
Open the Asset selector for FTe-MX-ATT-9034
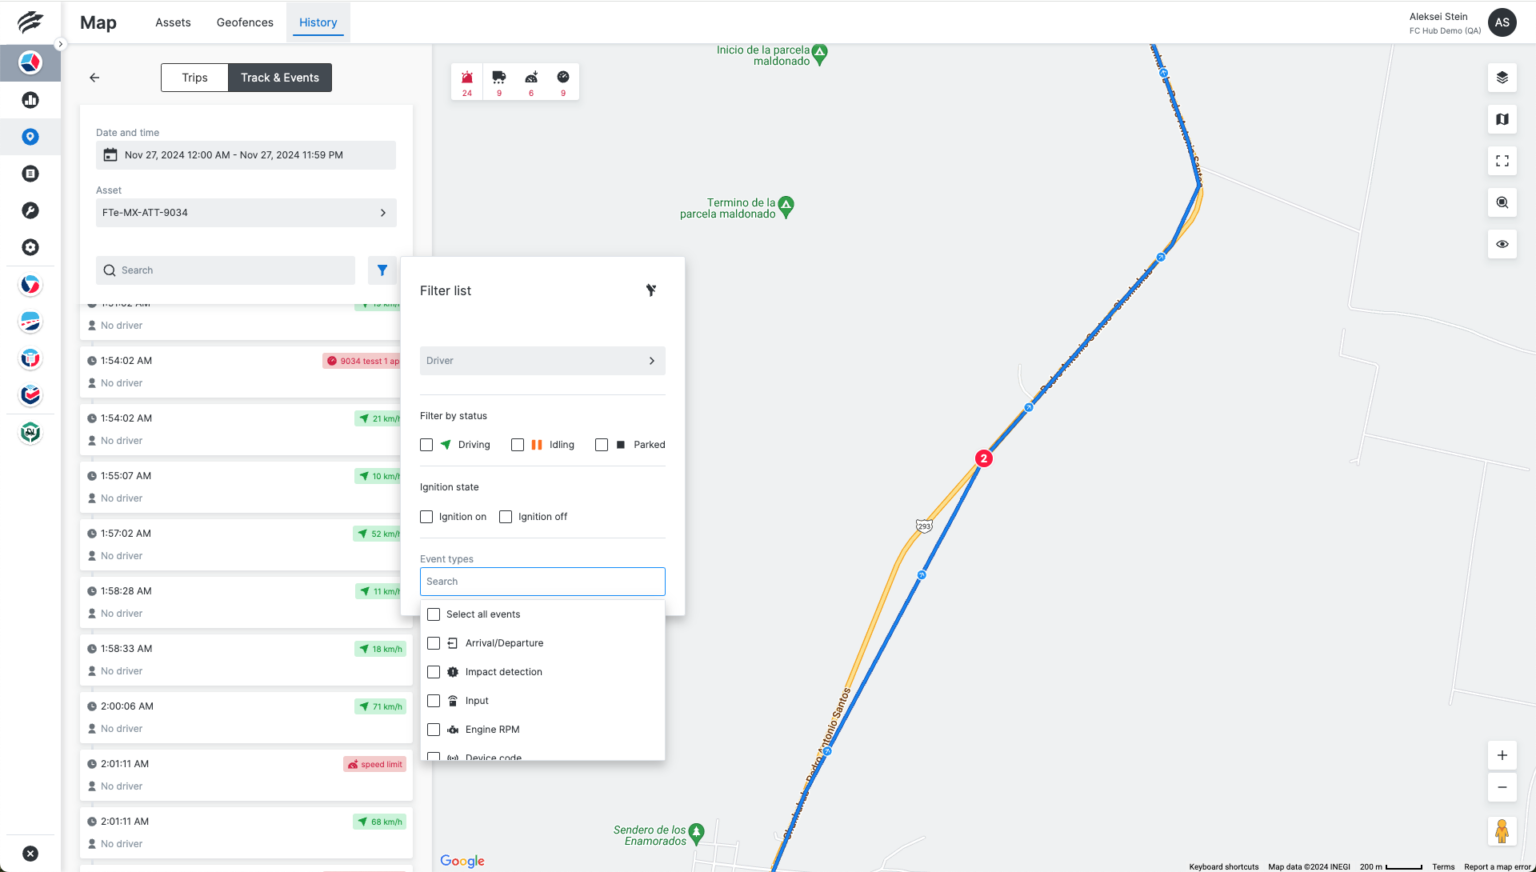(x=245, y=212)
